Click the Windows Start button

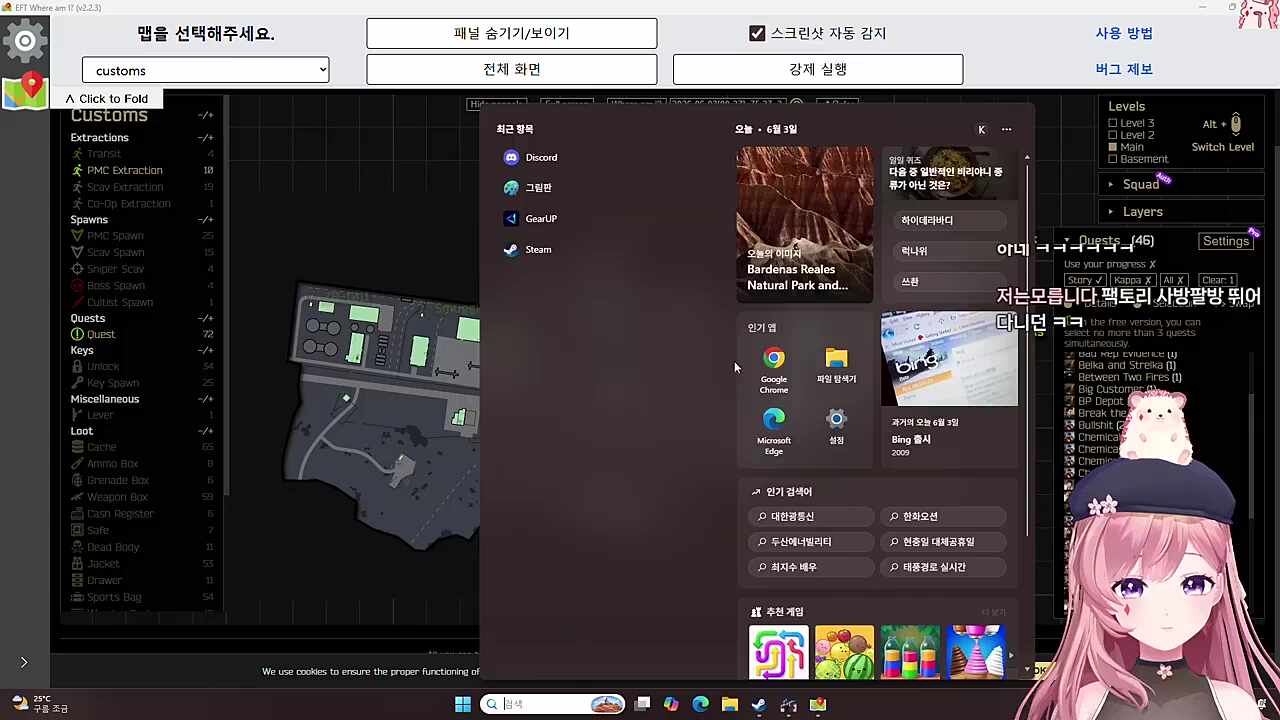(x=463, y=704)
